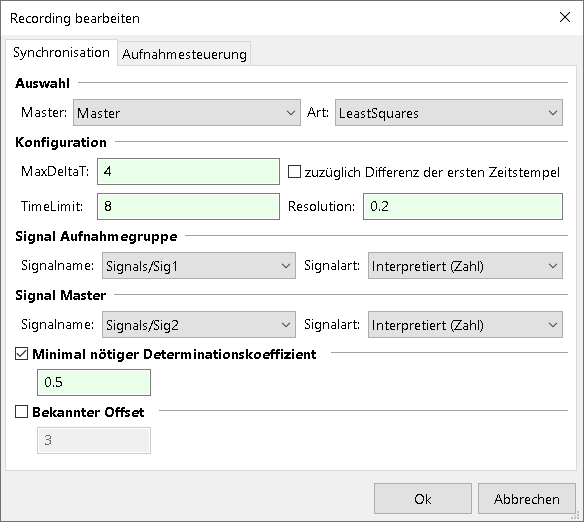Click the Resolution label
The height and width of the screenshot is (522, 584).
321,206
